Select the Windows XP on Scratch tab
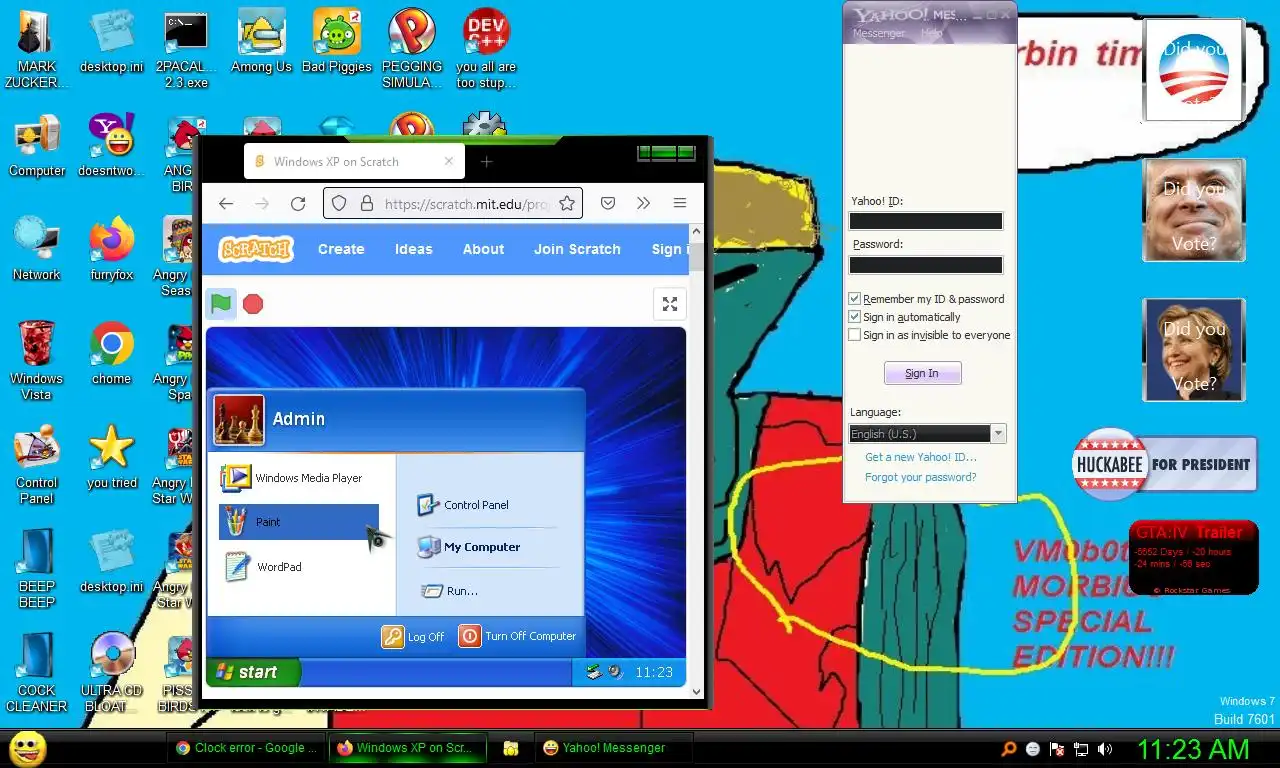1280x768 pixels. (355, 161)
